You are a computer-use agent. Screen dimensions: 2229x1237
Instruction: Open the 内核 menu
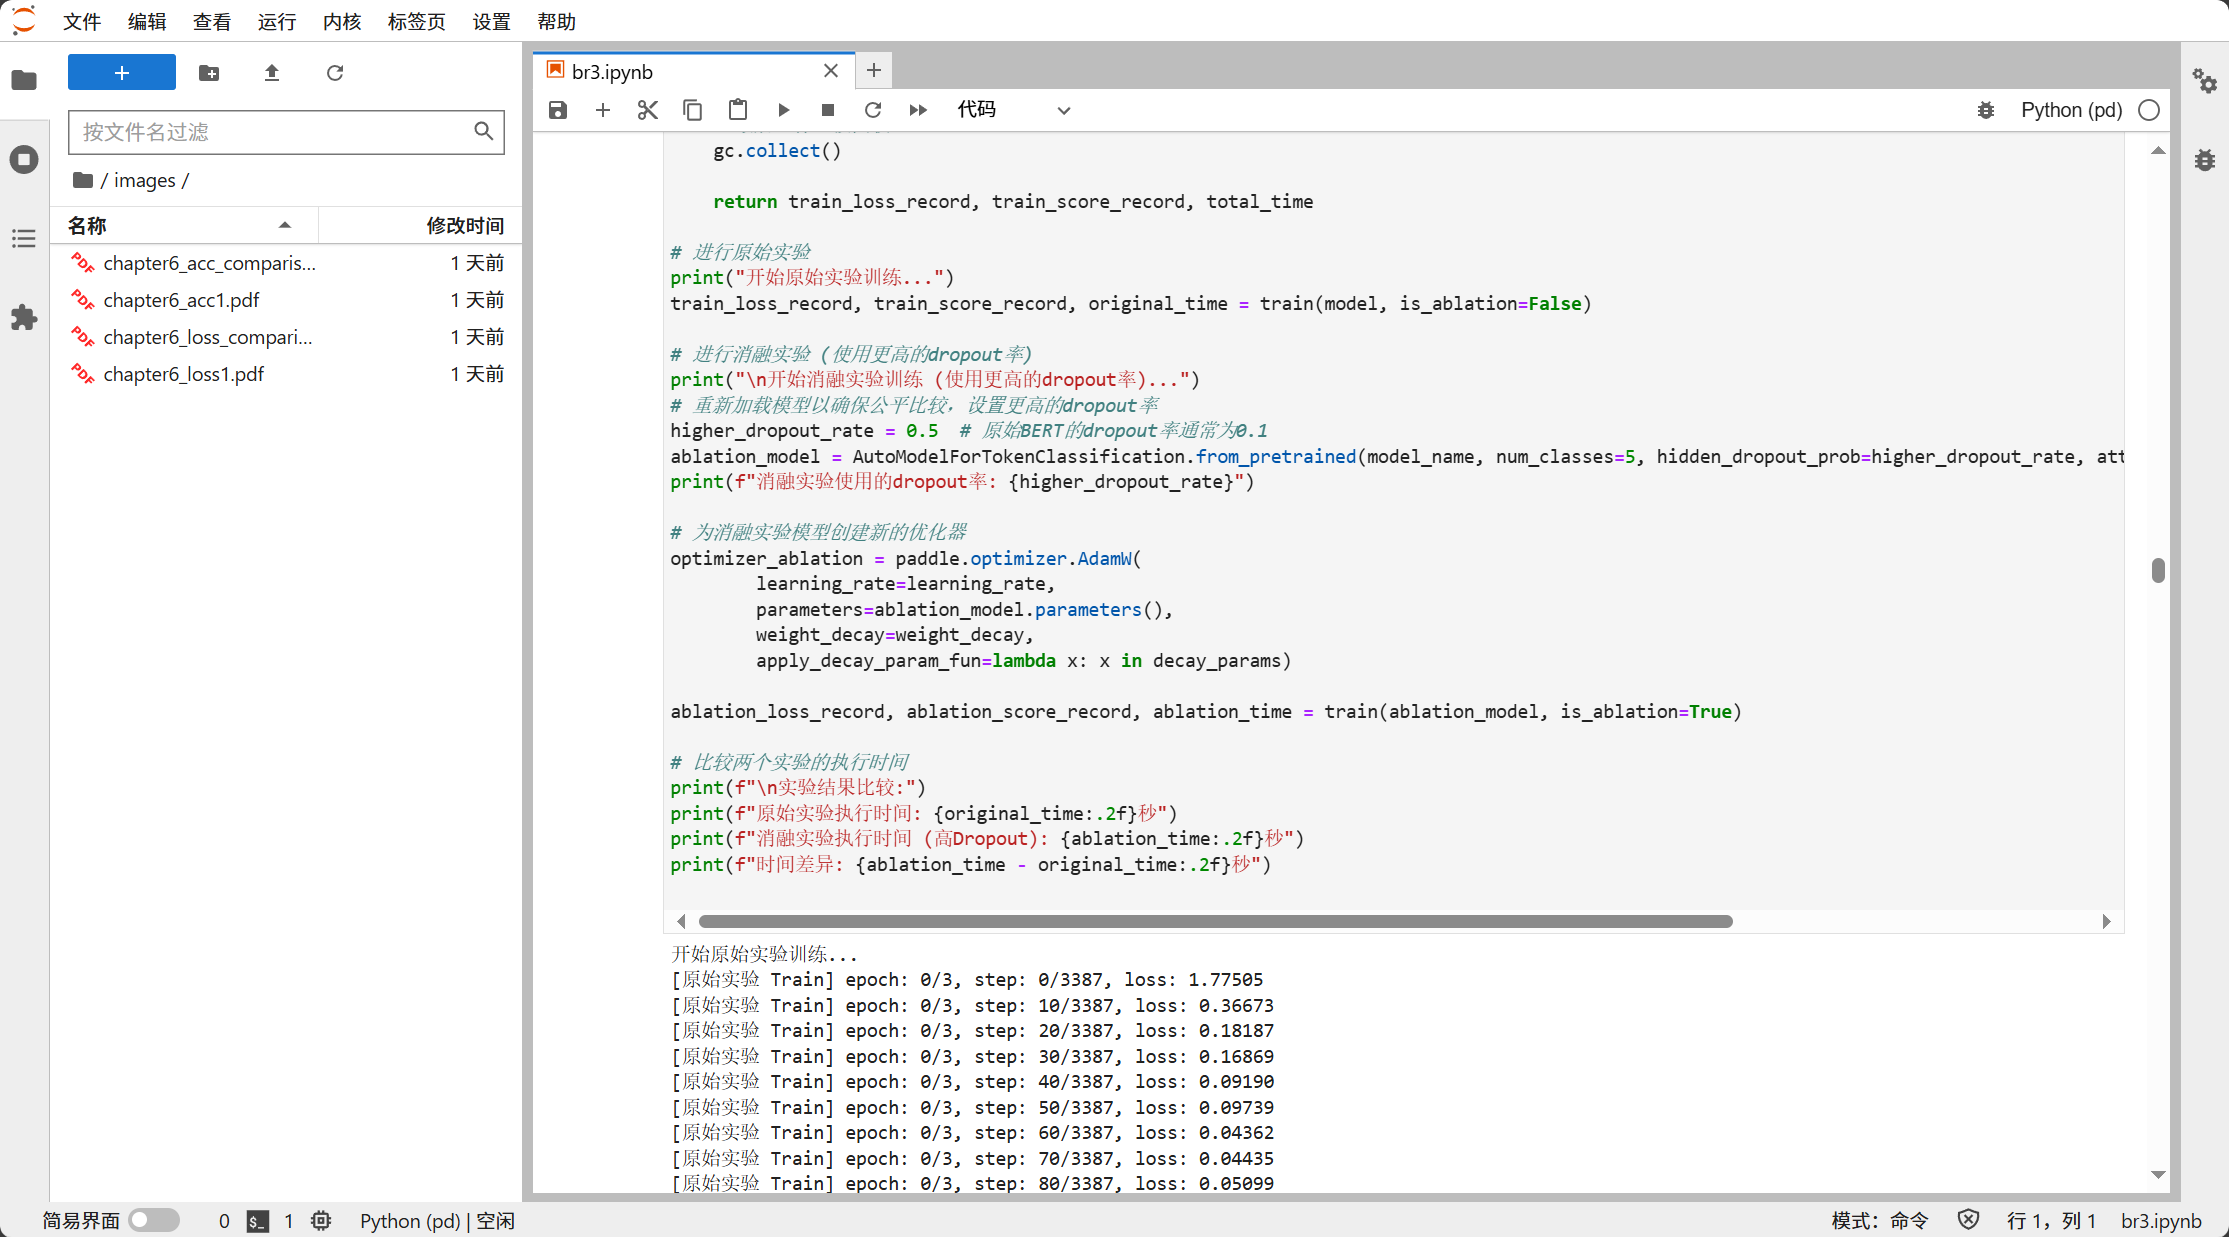pos(342,21)
